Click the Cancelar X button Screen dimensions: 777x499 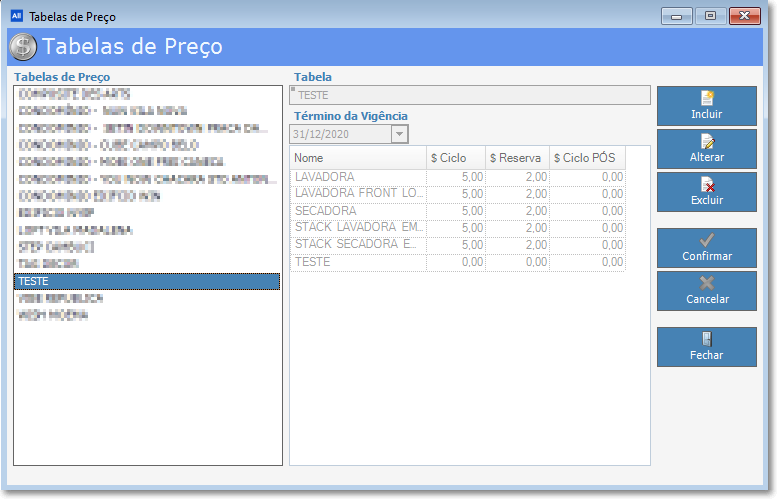[x=706, y=291]
